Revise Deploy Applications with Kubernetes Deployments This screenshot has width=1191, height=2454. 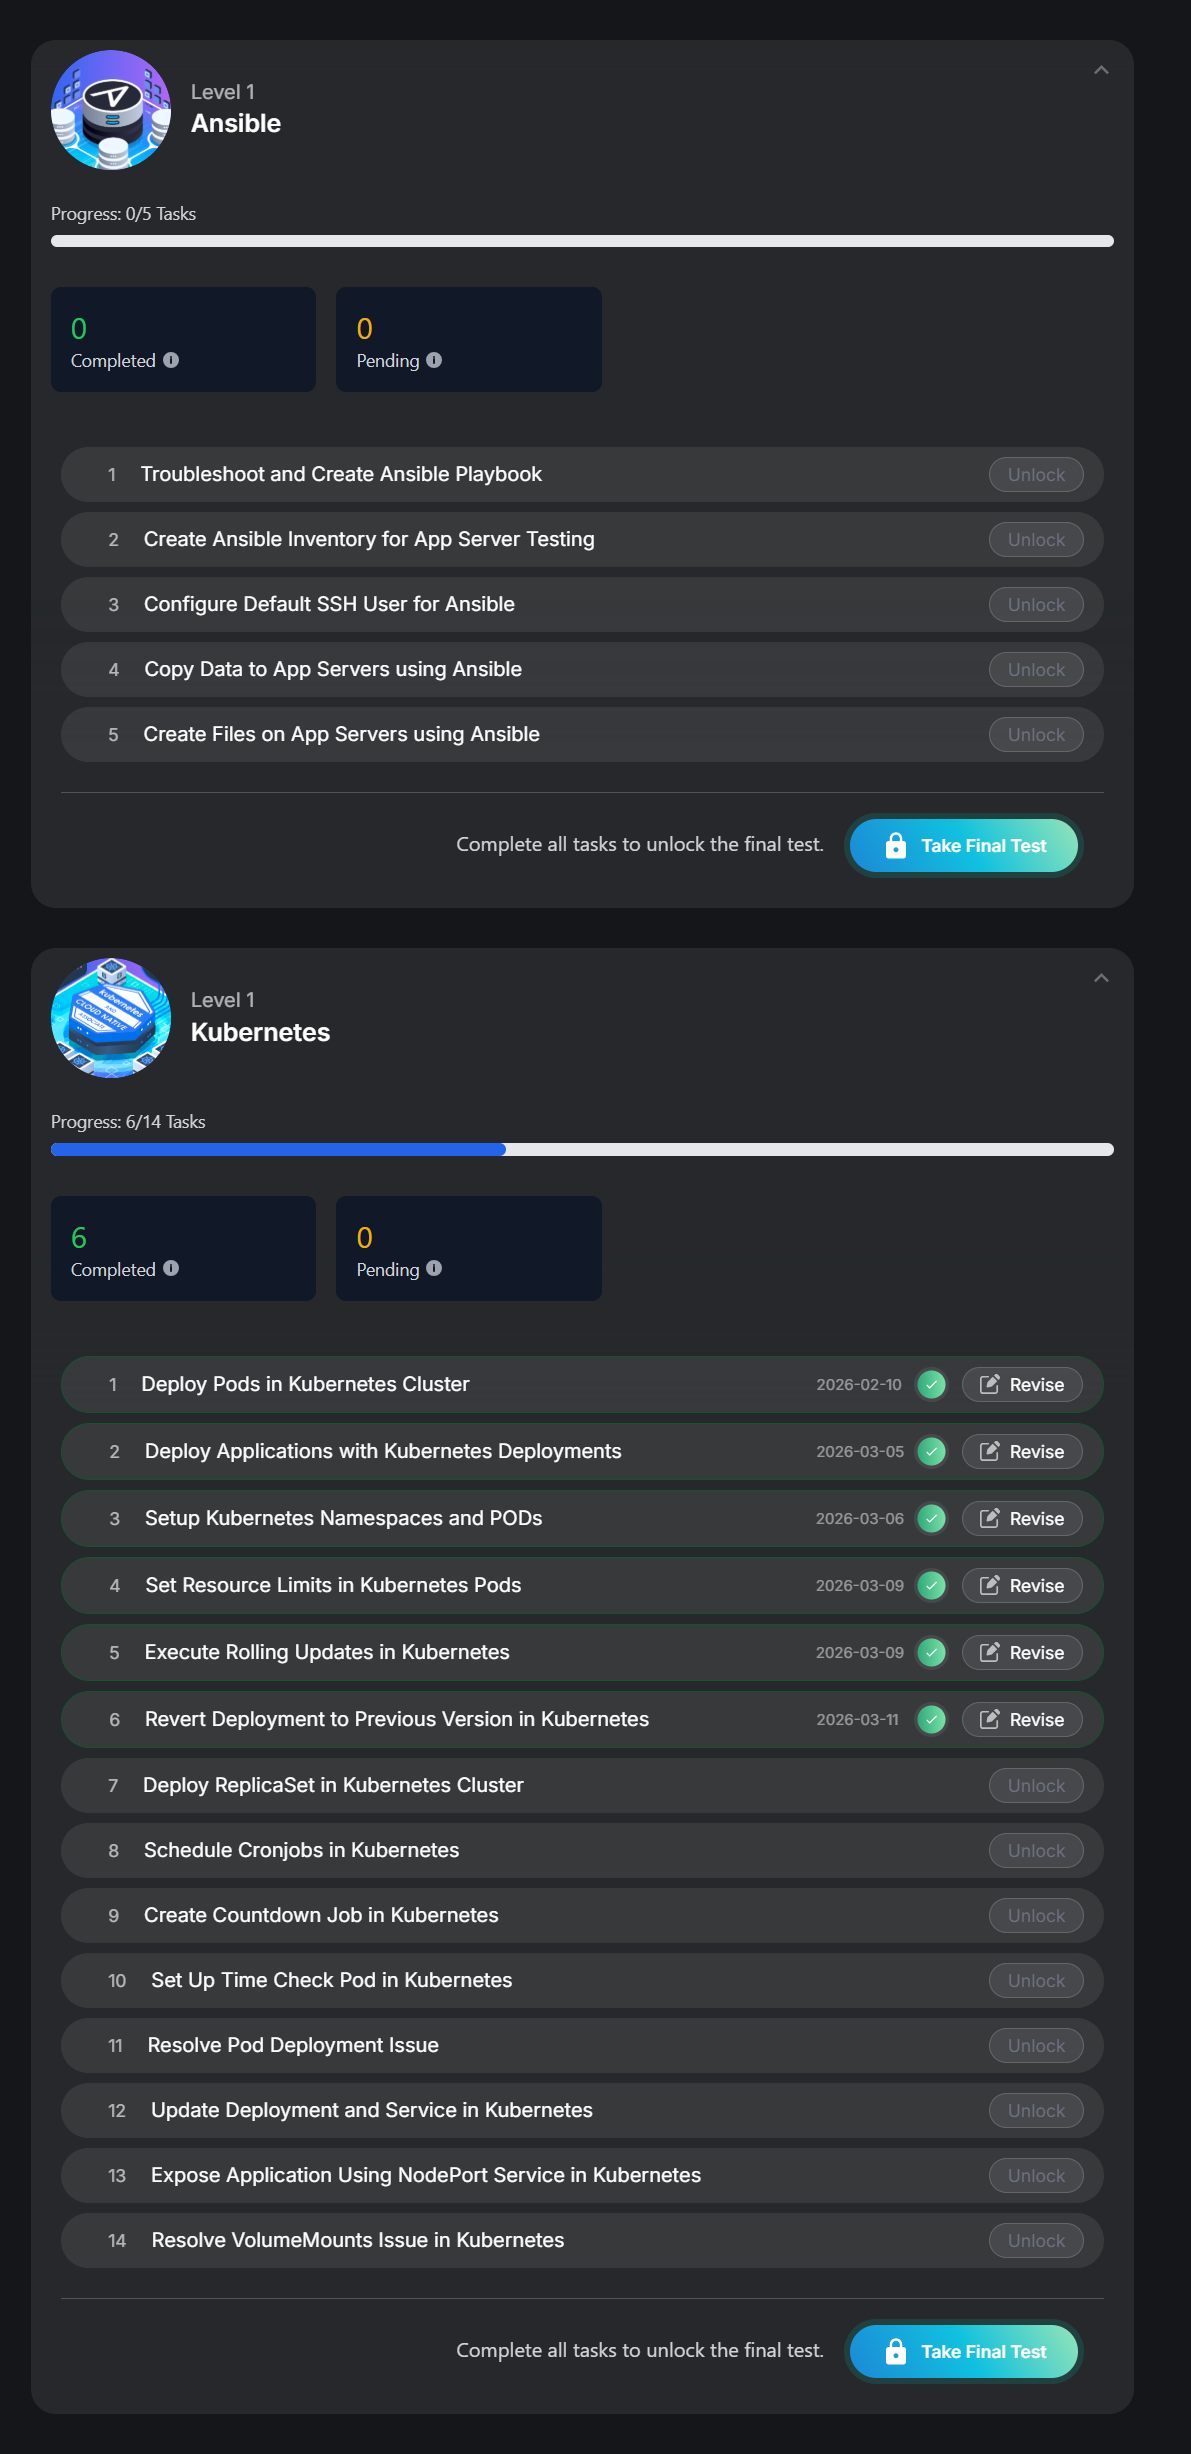[x=1022, y=1451]
